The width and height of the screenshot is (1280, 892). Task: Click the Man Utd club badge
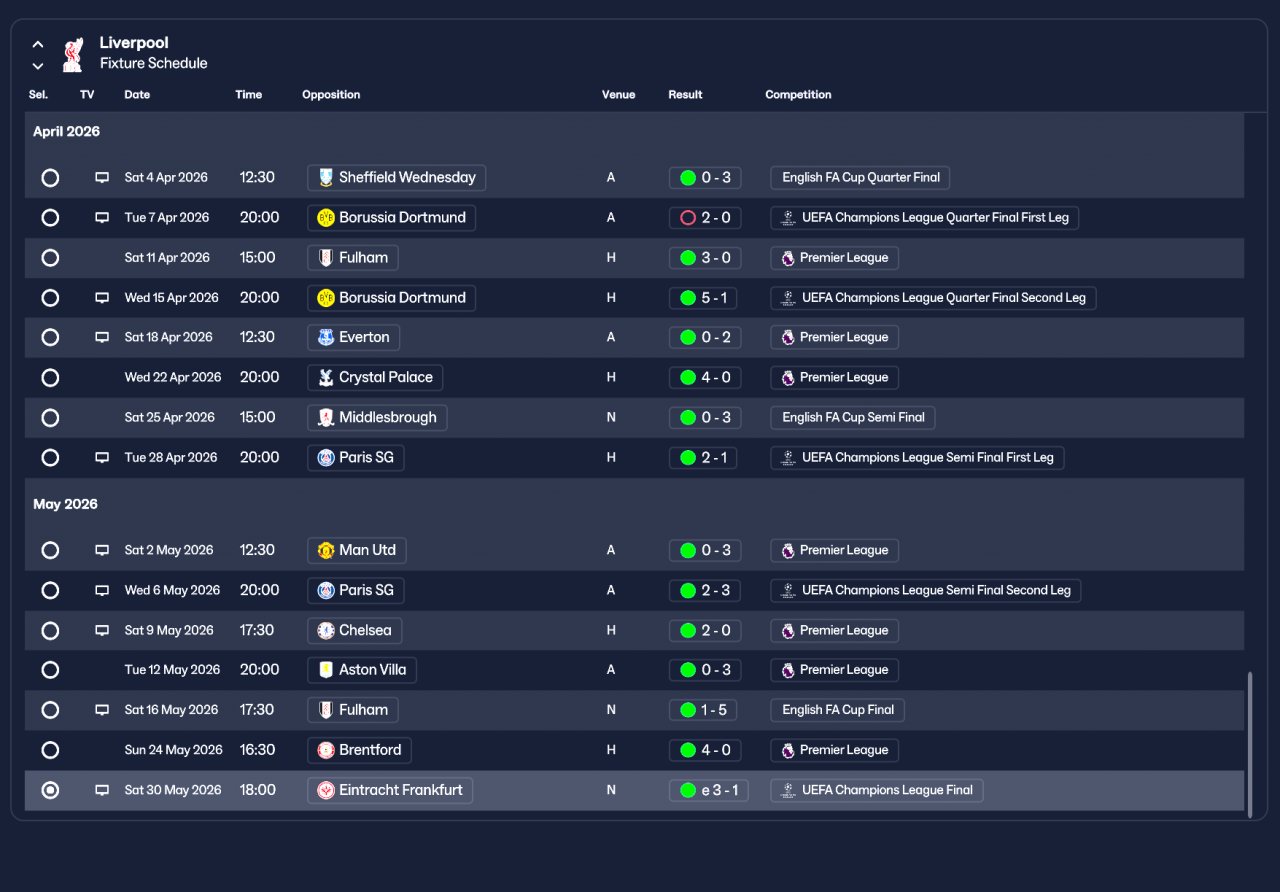point(326,551)
